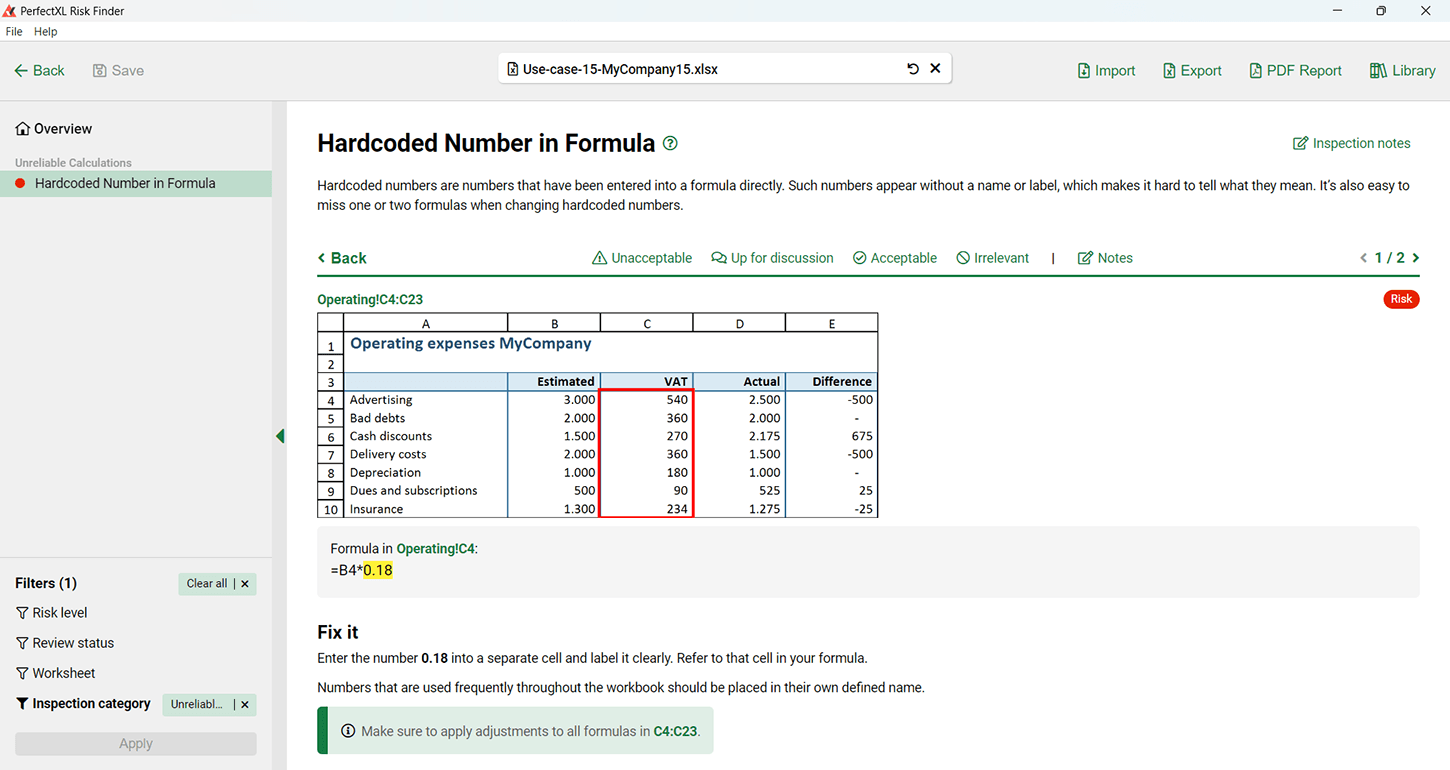Go to next issue using the right pagination arrow
The width and height of the screenshot is (1450, 770).
[1416, 258]
